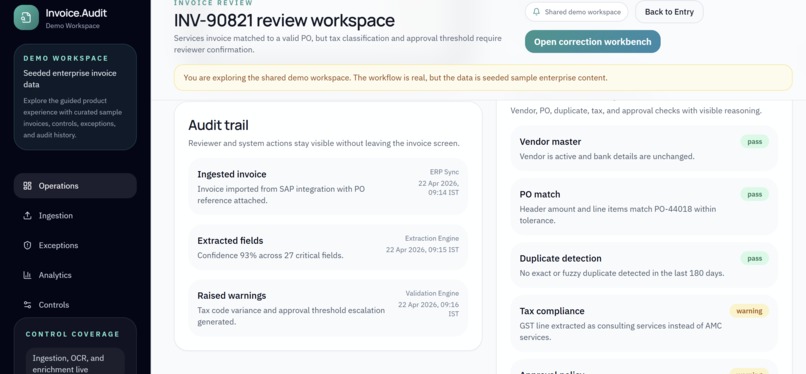The image size is (806, 374).
Task: Open the PO match check card
Action: (644, 207)
